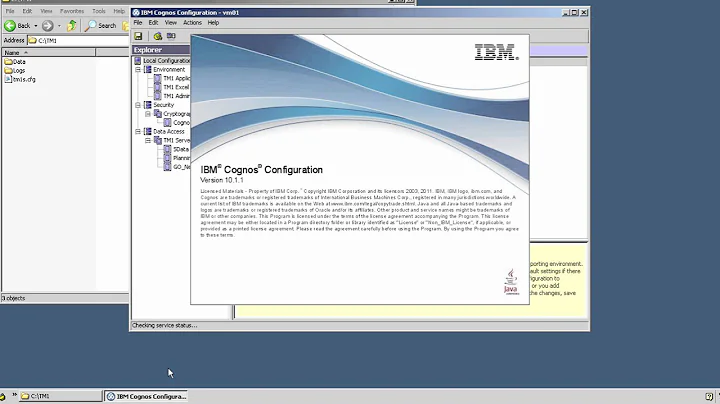Click the third Cognos toolbar icon
Screen dimensions: 720x404
click(x=171, y=36)
